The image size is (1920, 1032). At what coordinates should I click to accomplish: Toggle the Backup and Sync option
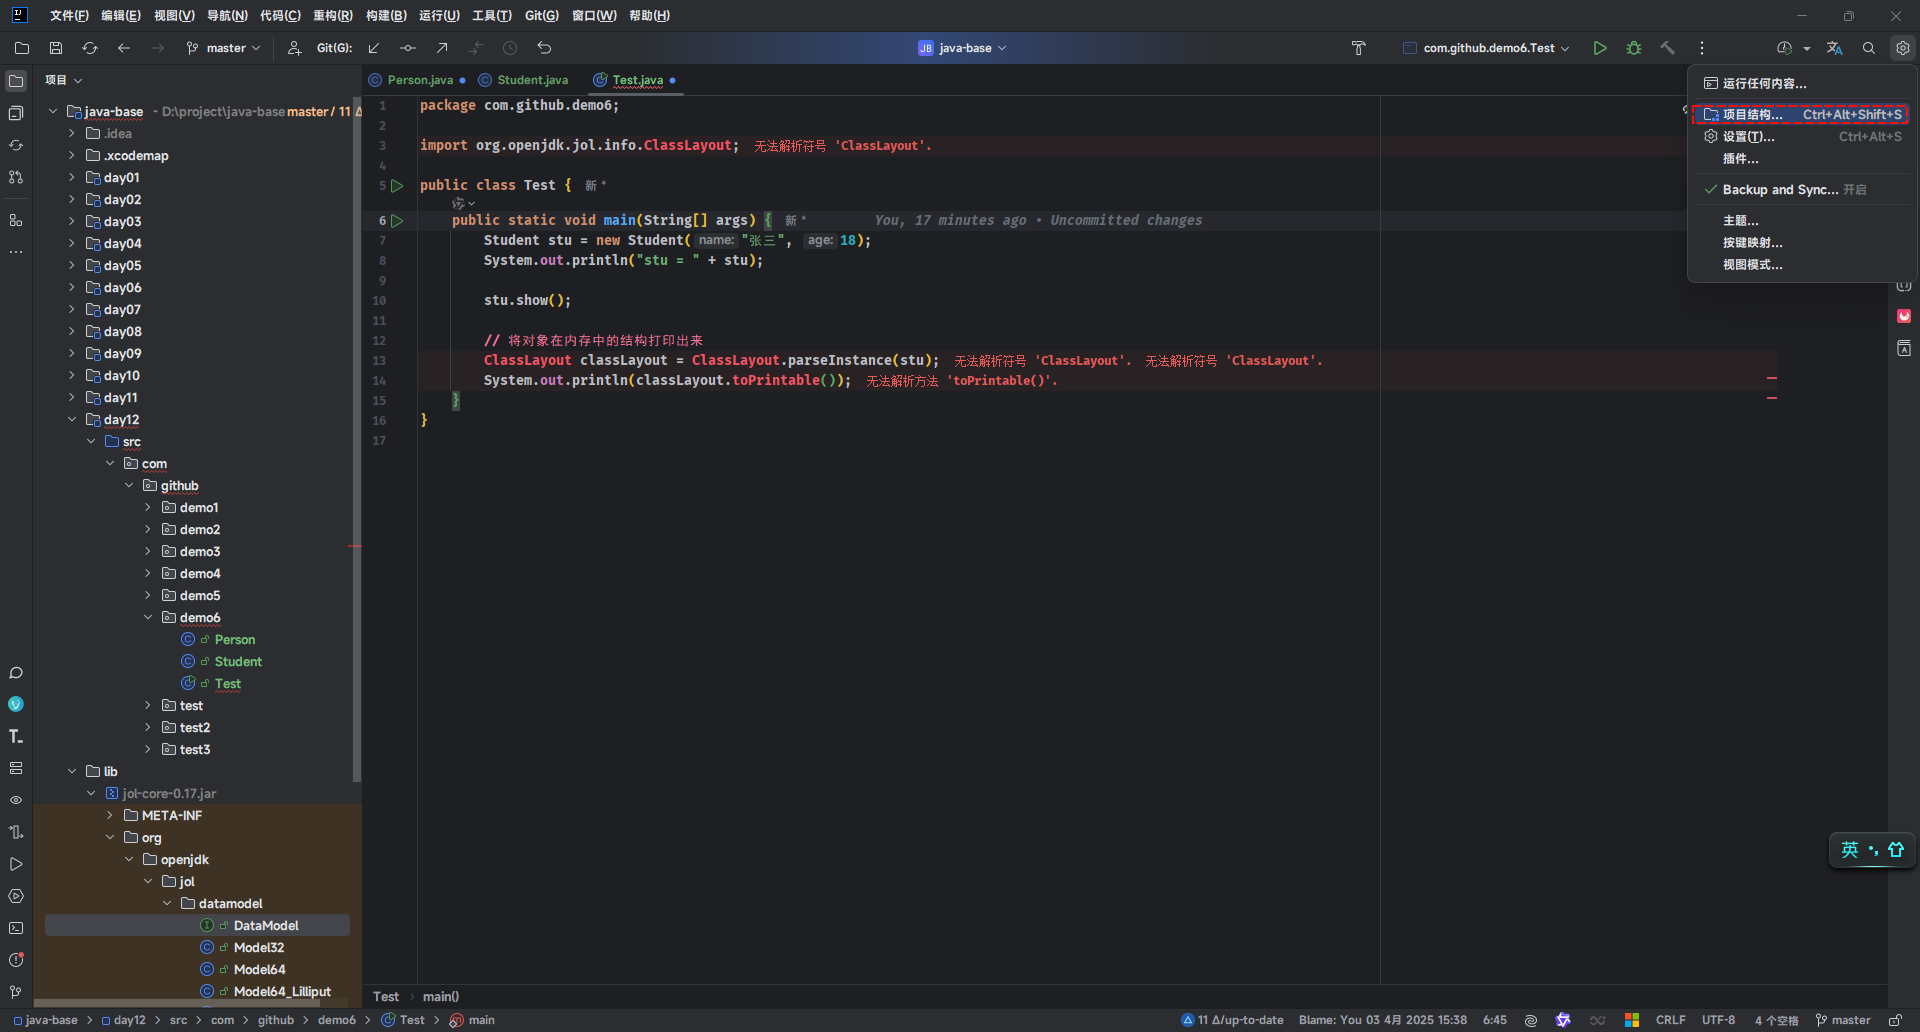tap(1780, 190)
